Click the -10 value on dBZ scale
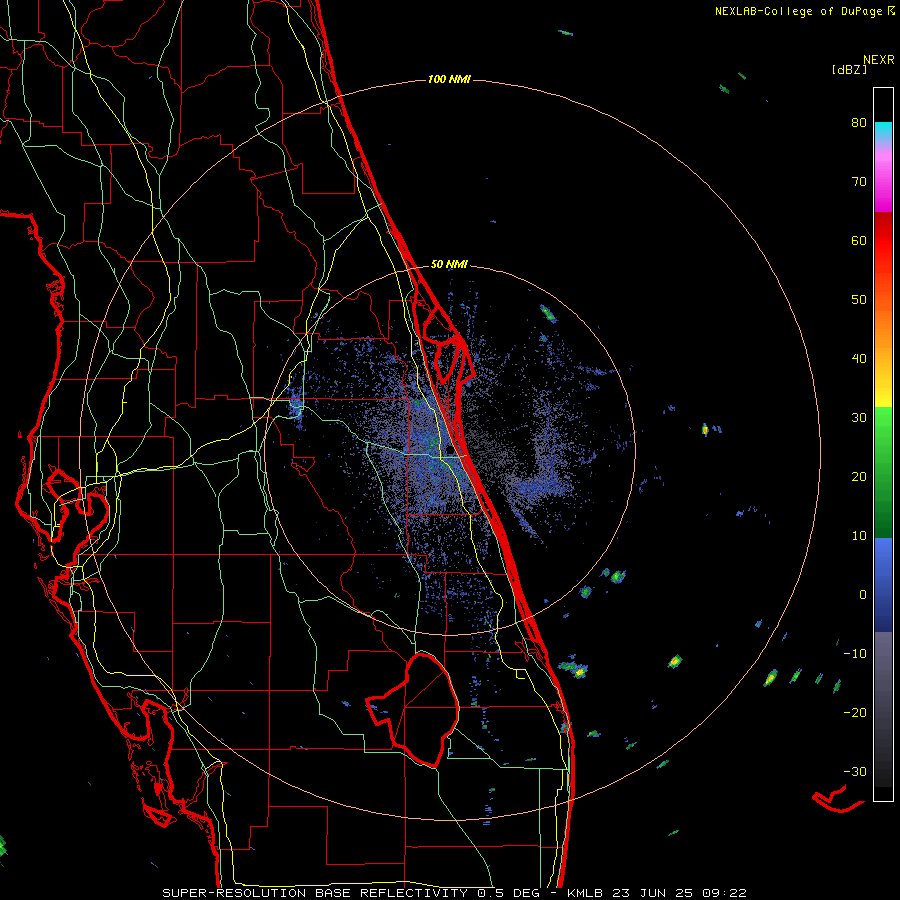 click(x=855, y=654)
